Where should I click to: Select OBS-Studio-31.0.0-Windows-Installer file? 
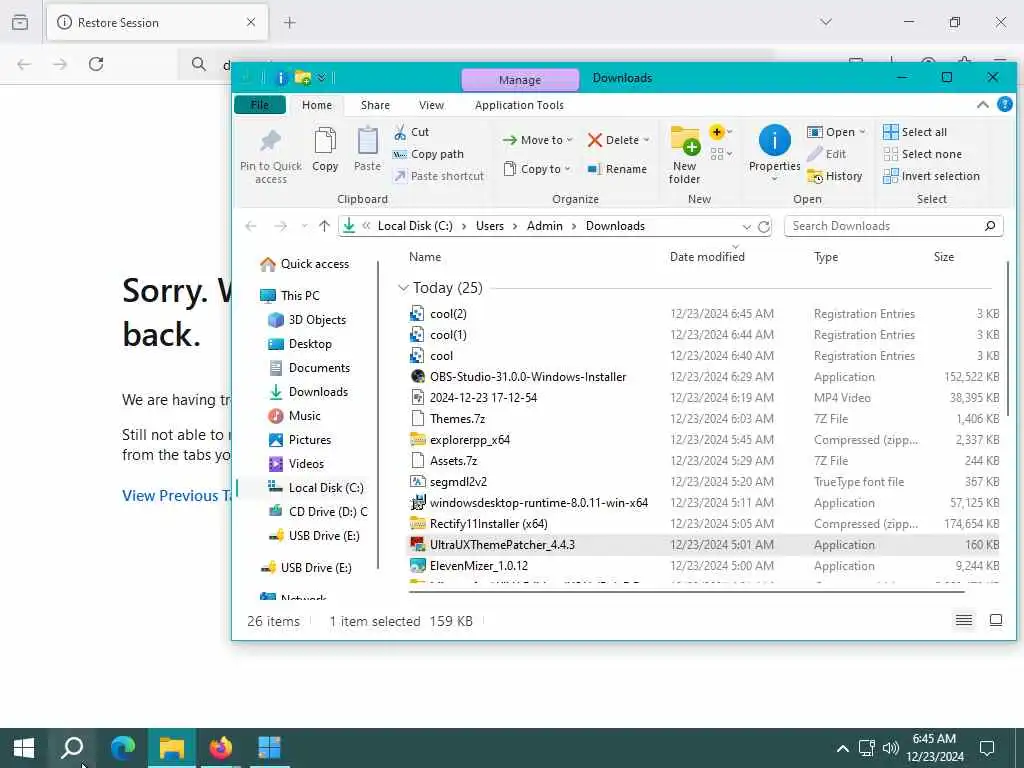(x=704, y=377)
